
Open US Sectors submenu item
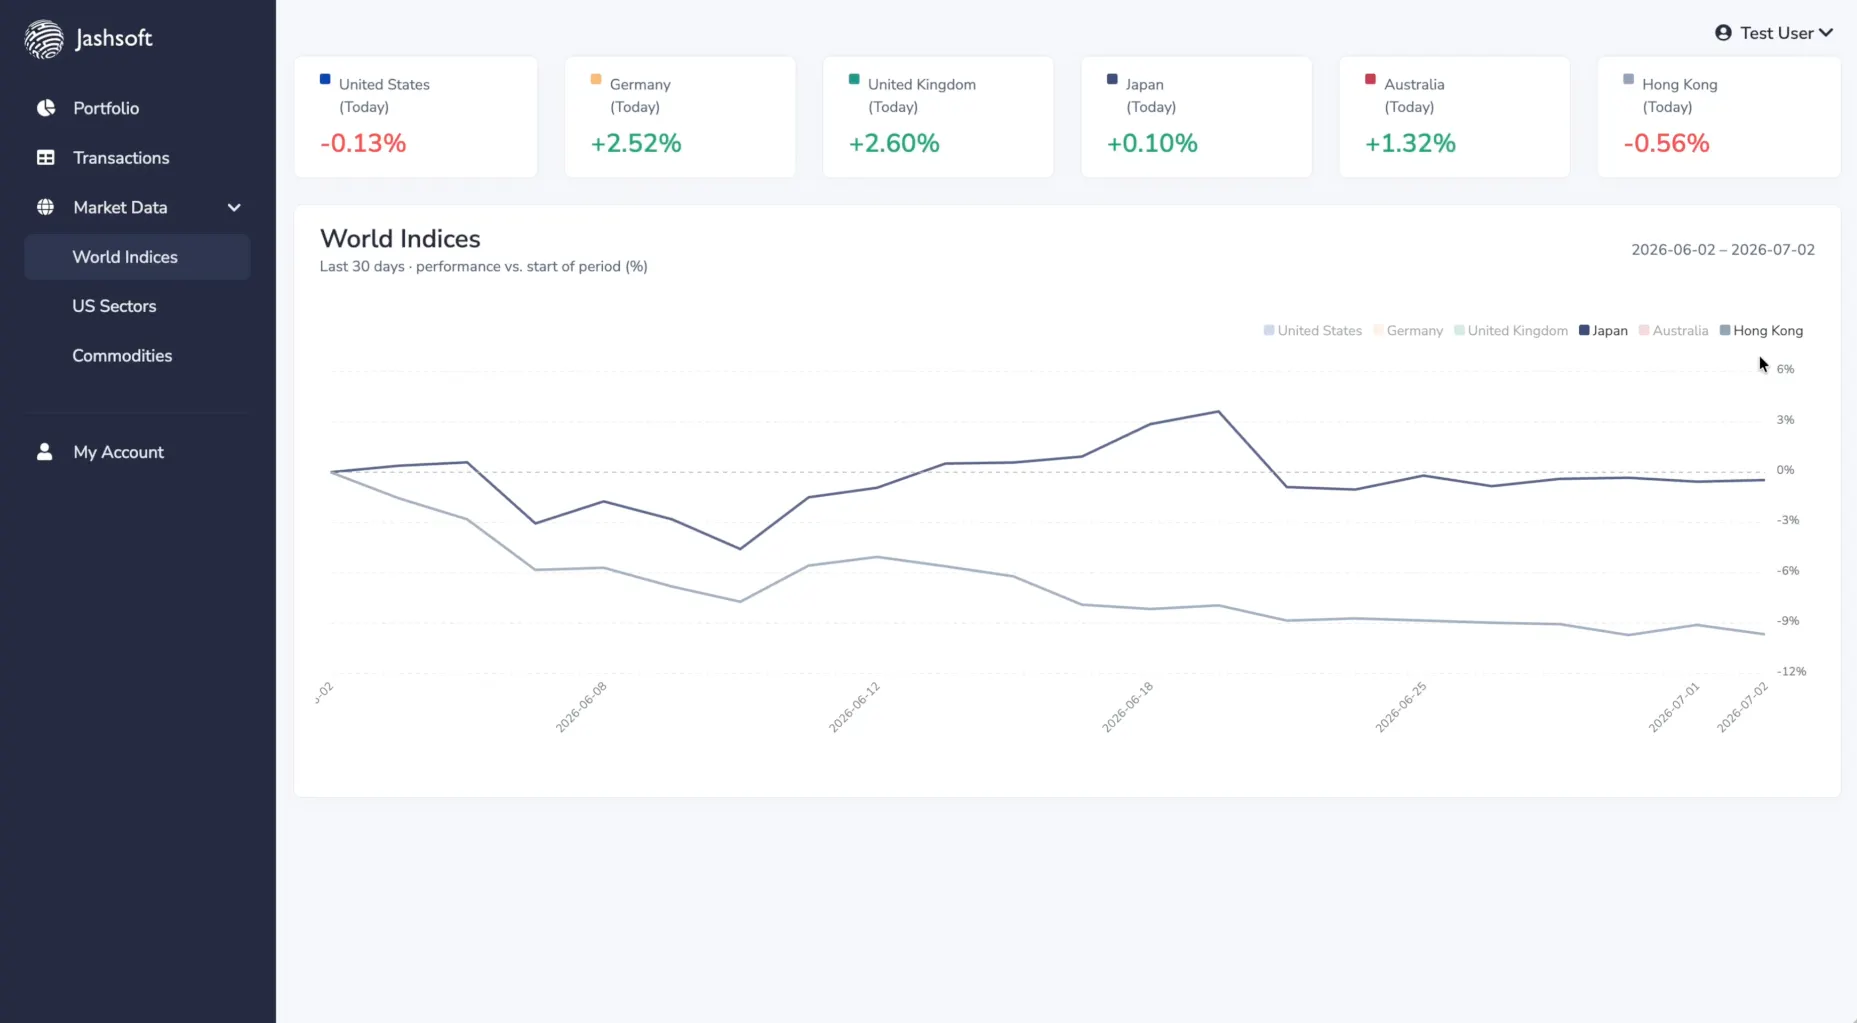[x=114, y=306]
